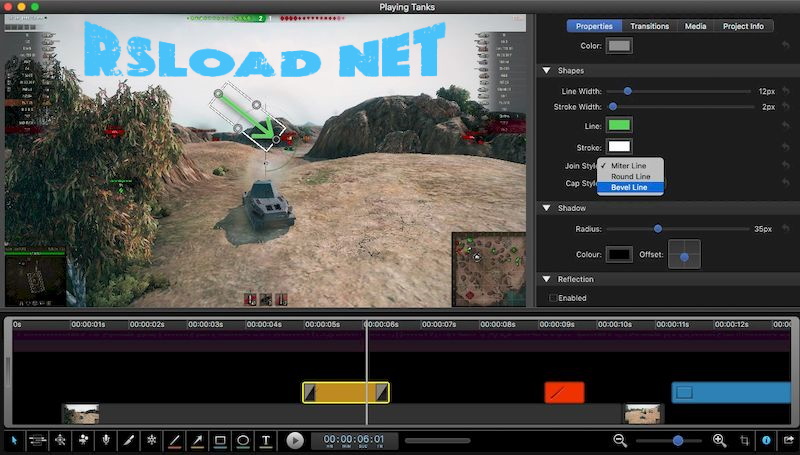Click the Stroke Width slider
Viewport: 800px width, 455px height.
[x=680, y=107]
